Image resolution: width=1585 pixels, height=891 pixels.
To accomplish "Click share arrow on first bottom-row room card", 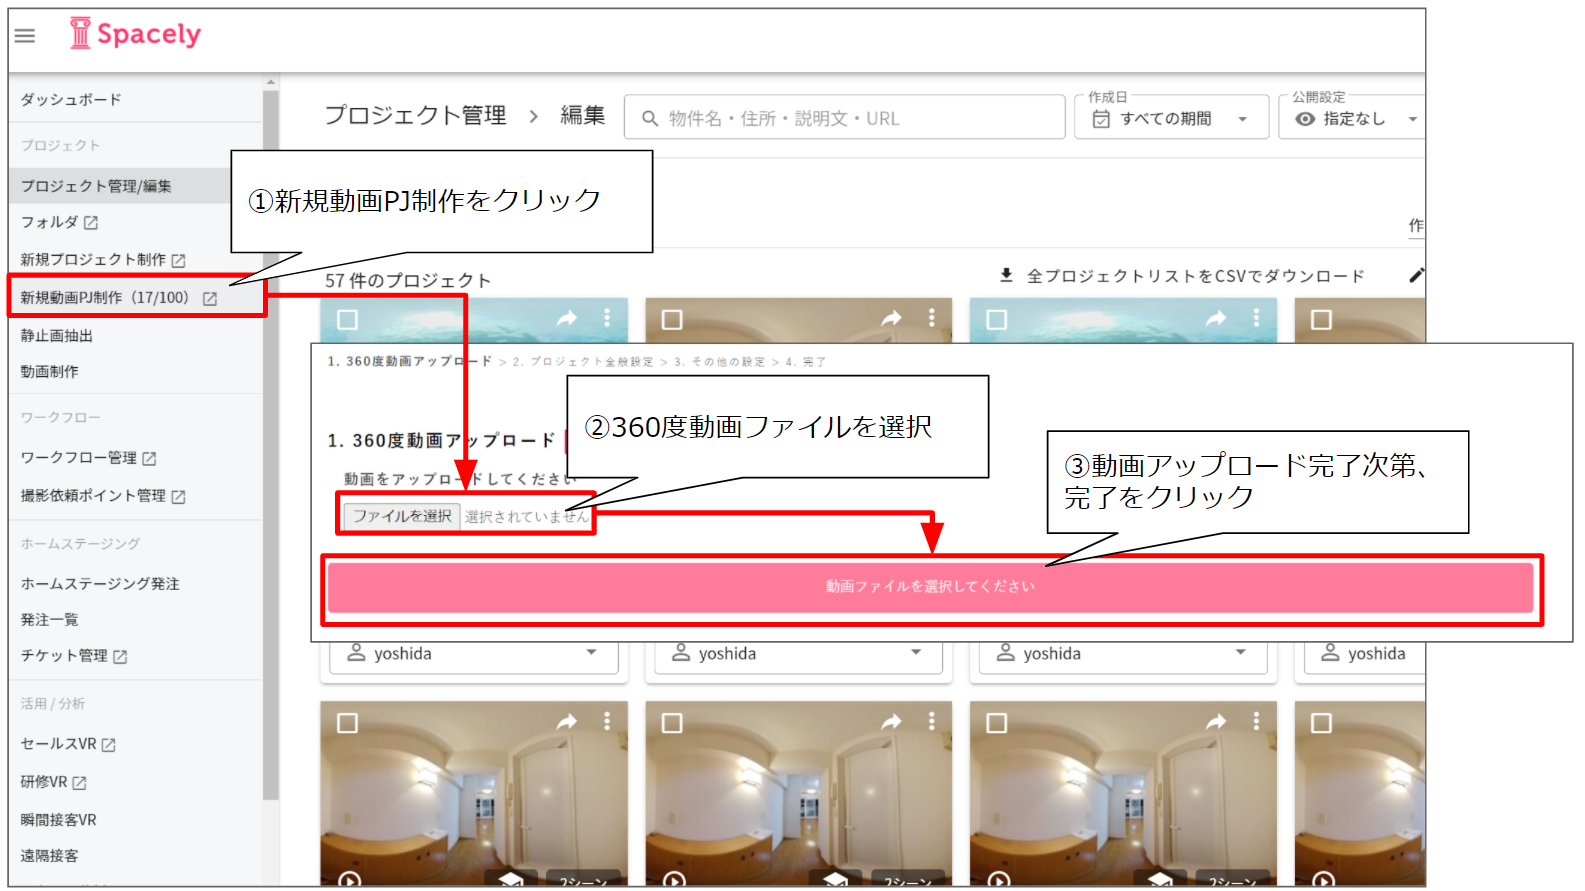I will tap(567, 722).
